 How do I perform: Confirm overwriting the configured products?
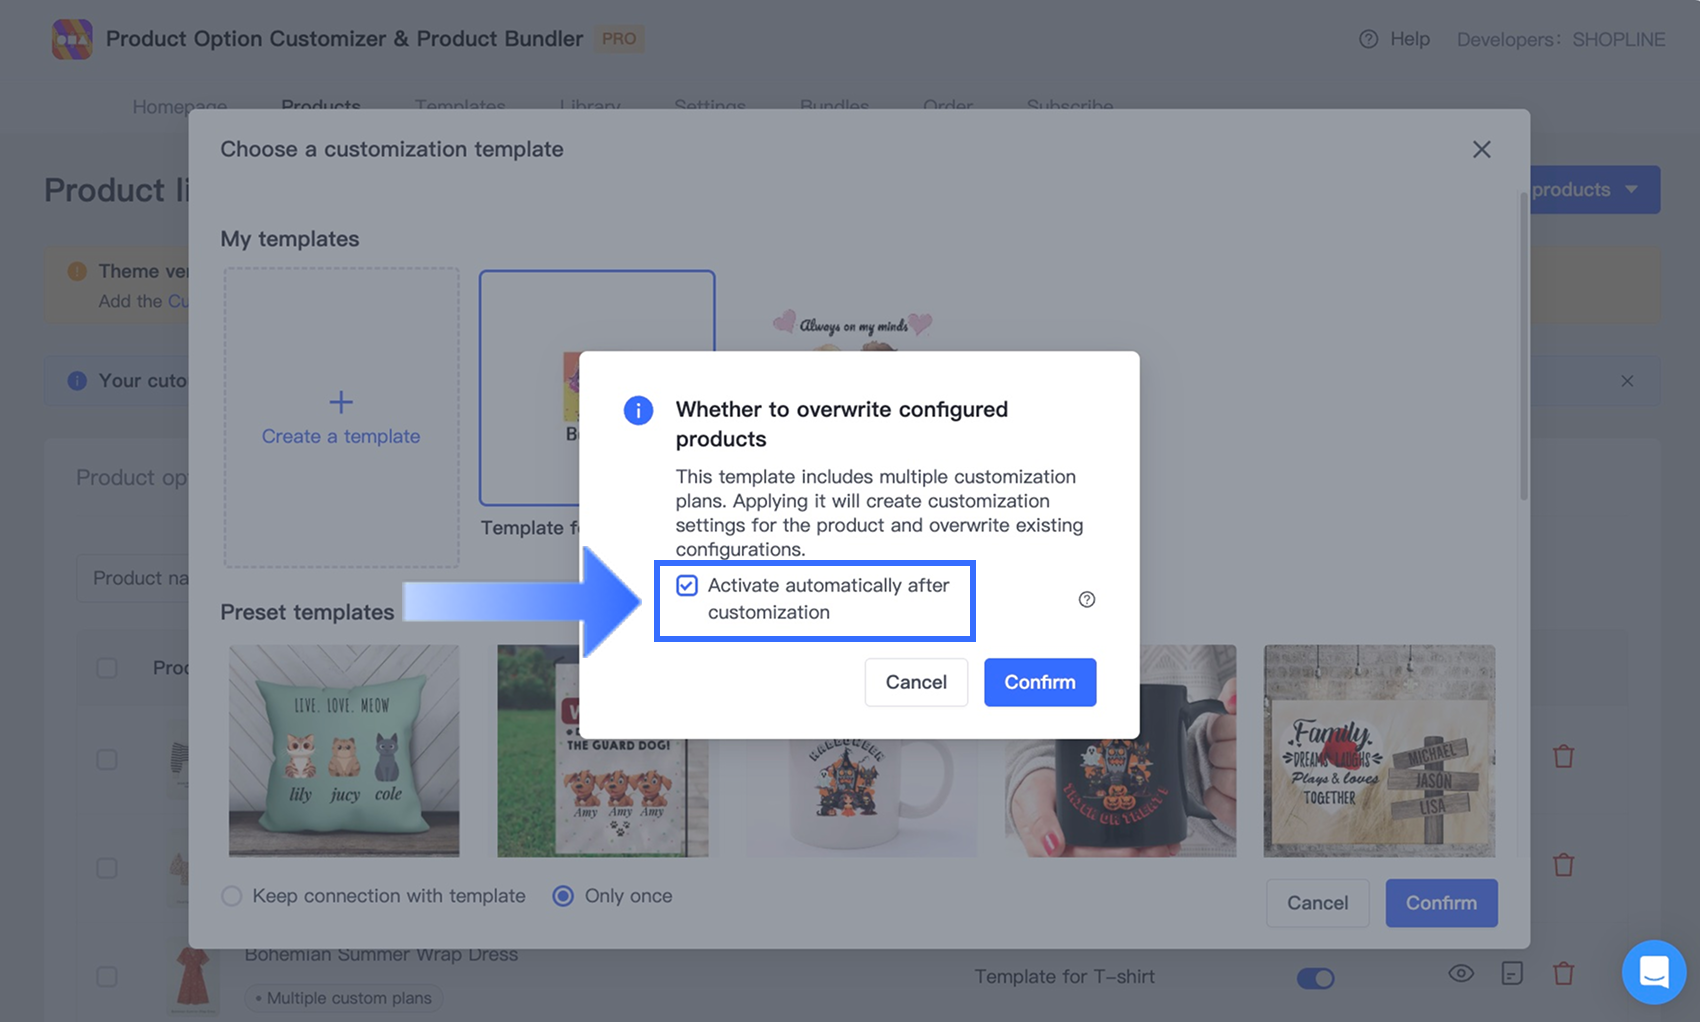(x=1040, y=682)
